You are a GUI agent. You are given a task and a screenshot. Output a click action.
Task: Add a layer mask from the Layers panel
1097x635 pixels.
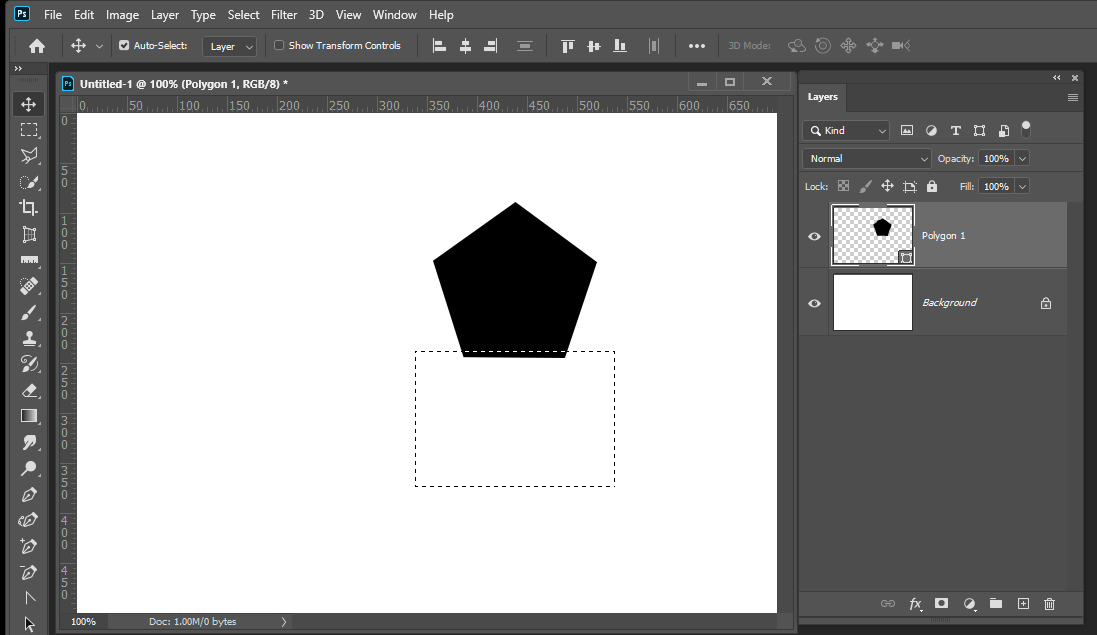(941, 604)
